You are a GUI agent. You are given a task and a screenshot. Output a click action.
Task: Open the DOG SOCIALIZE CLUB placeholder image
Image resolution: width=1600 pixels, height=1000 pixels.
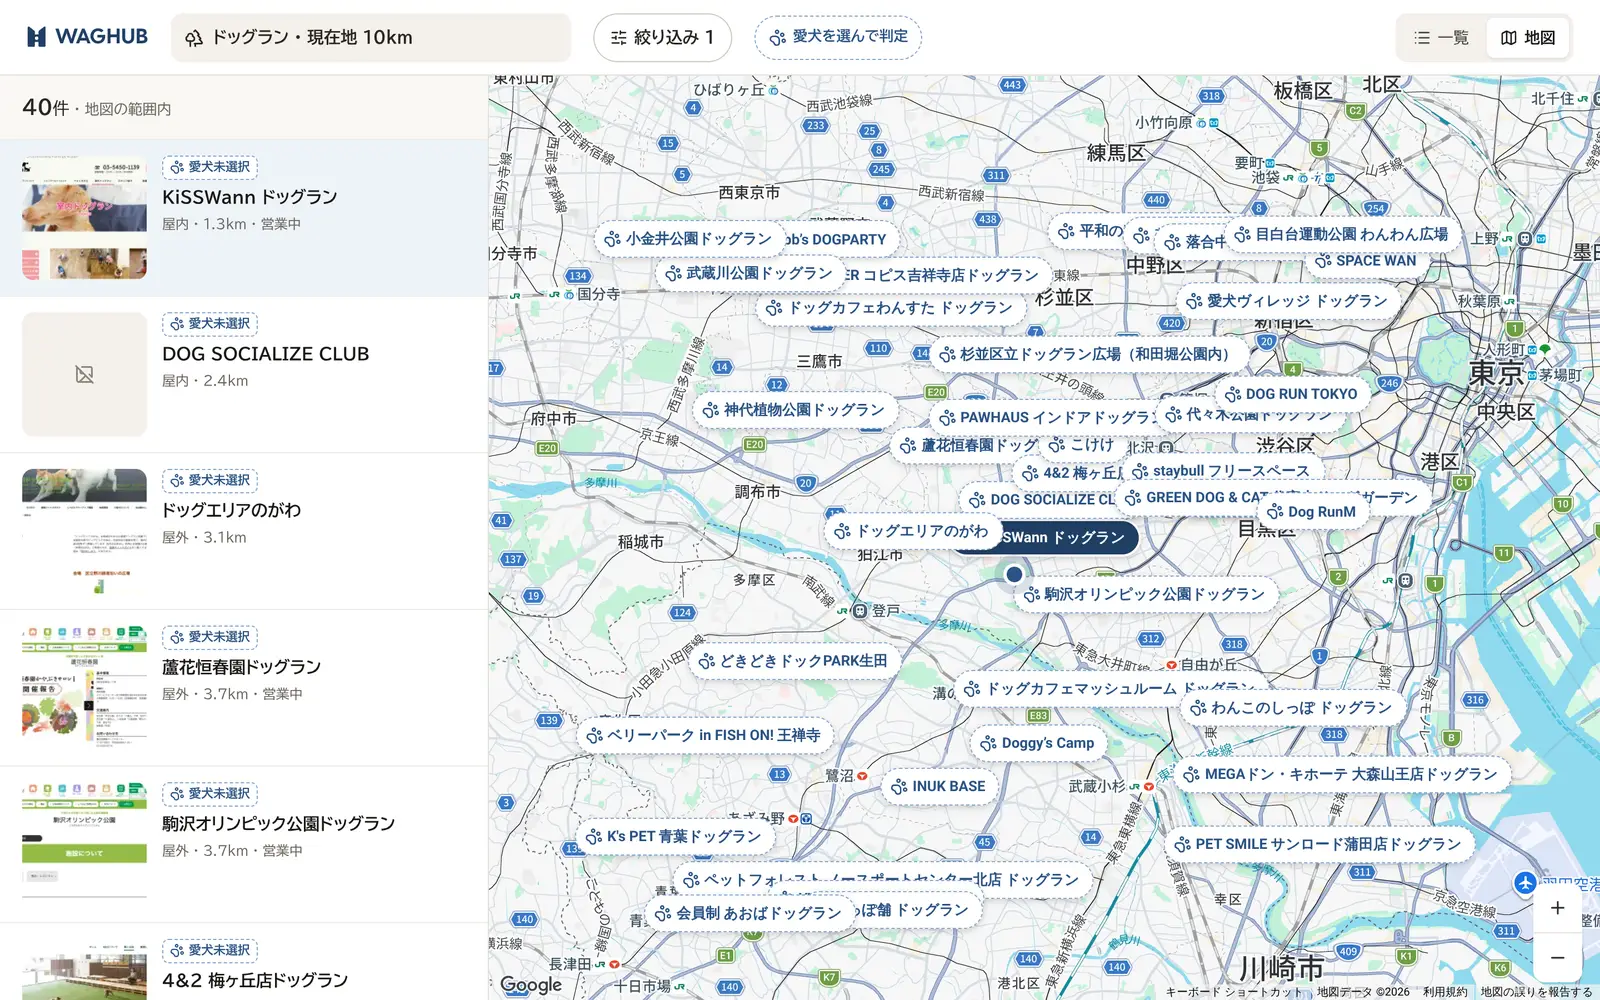85,374
